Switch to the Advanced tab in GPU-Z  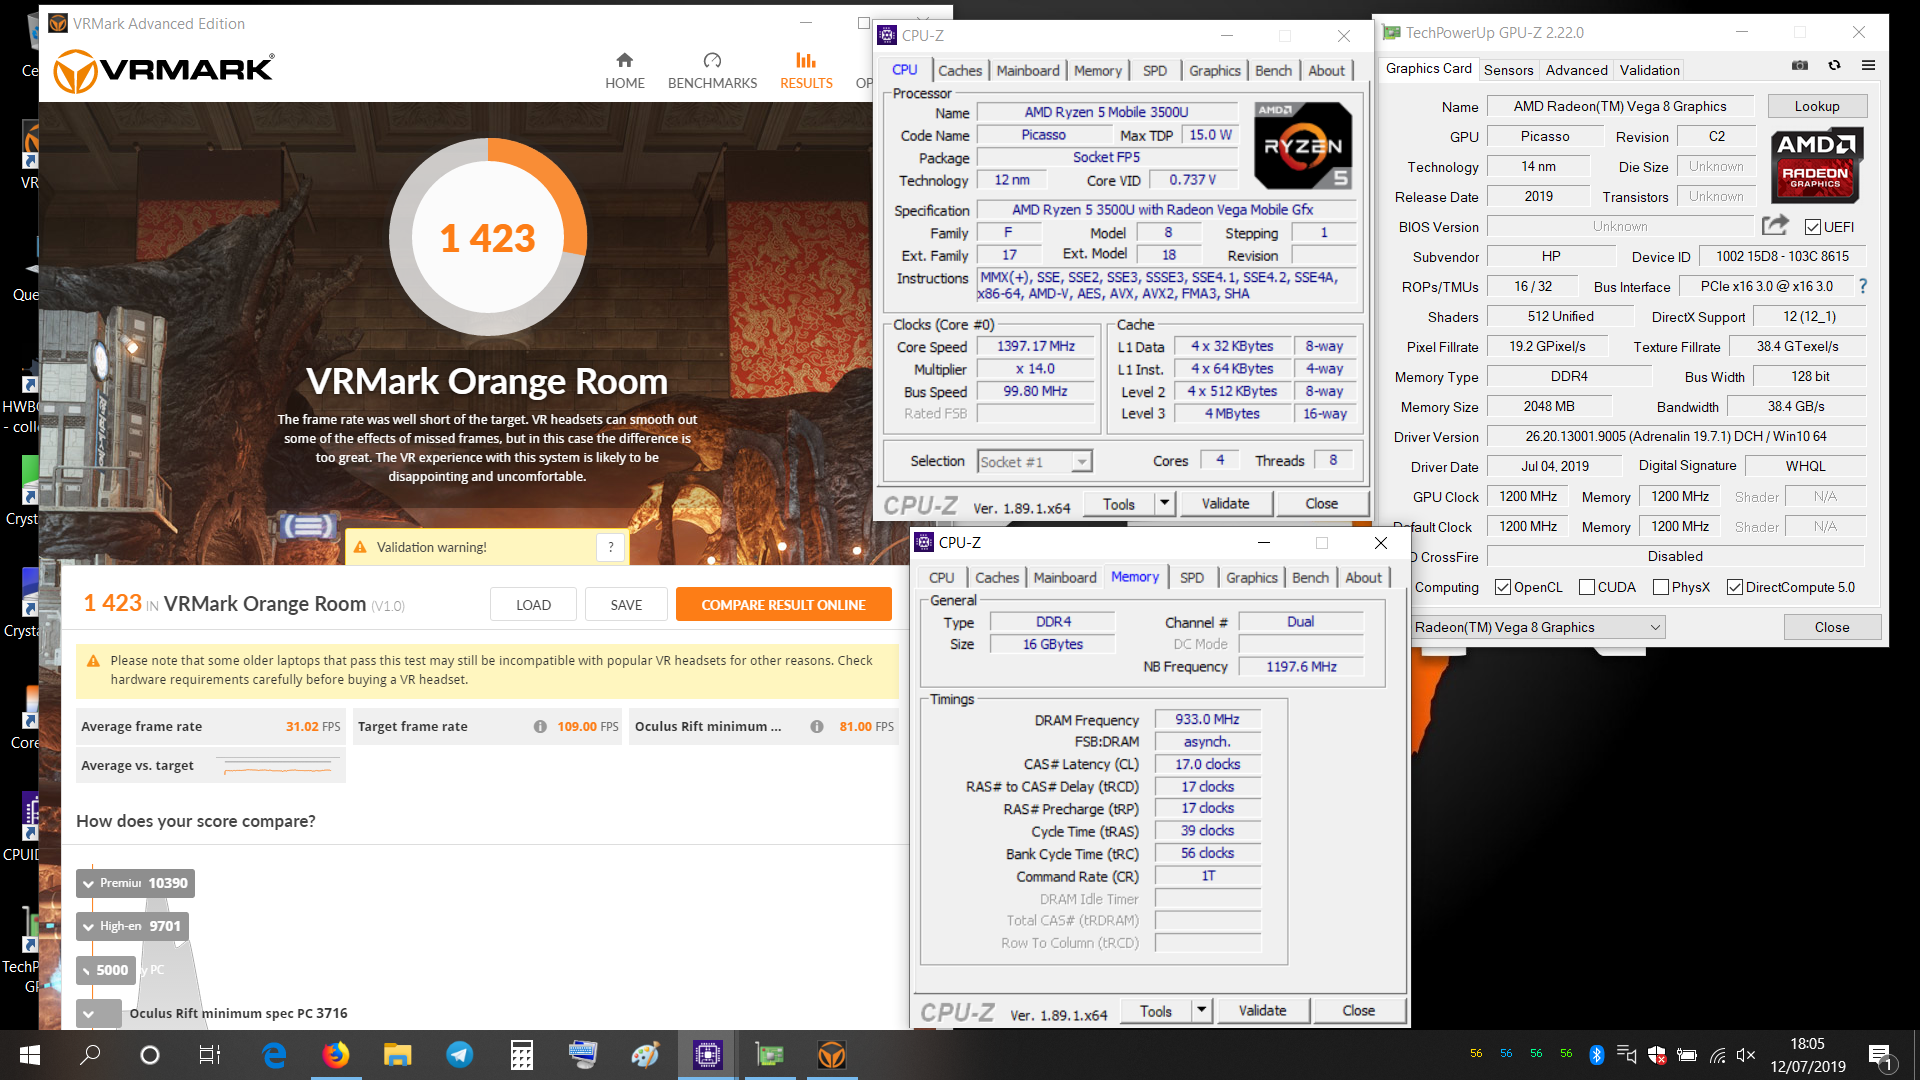1576,69
